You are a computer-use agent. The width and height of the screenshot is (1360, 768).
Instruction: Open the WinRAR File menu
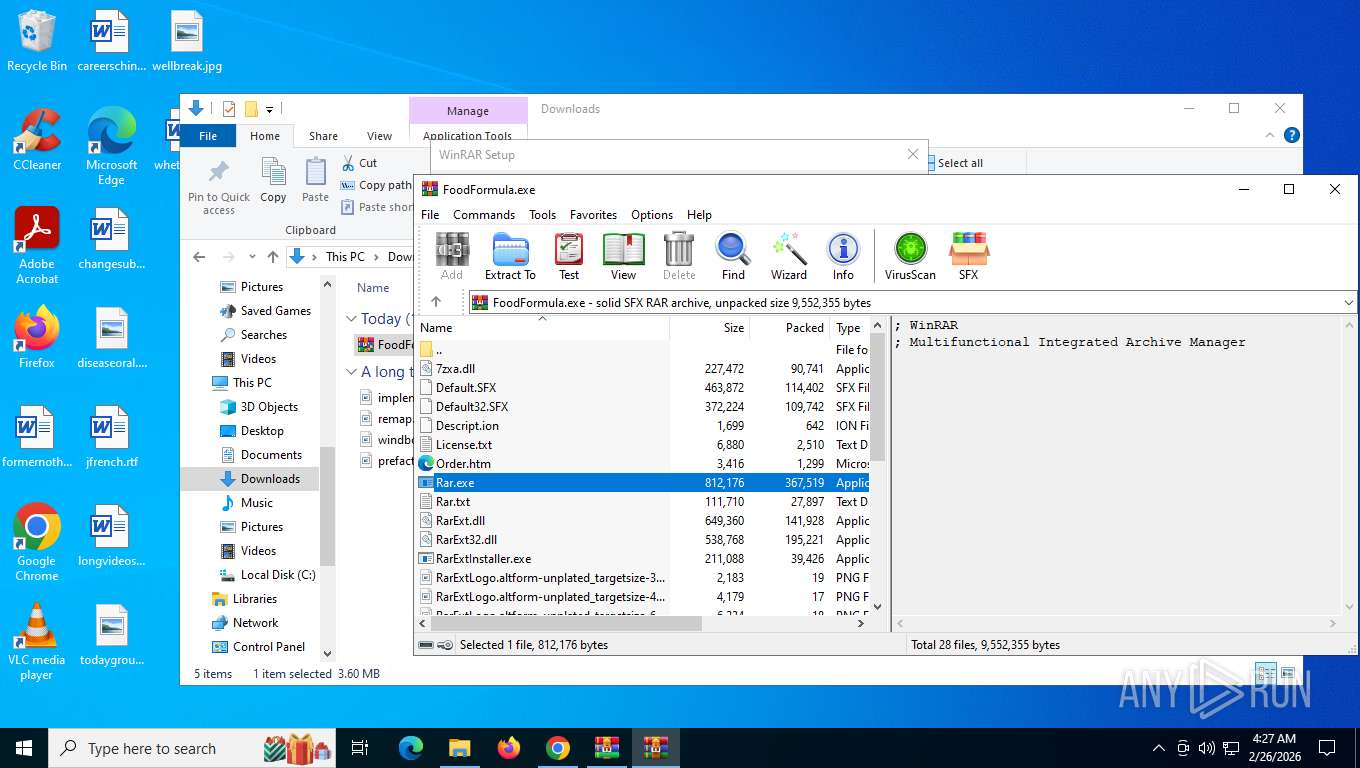(x=430, y=215)
